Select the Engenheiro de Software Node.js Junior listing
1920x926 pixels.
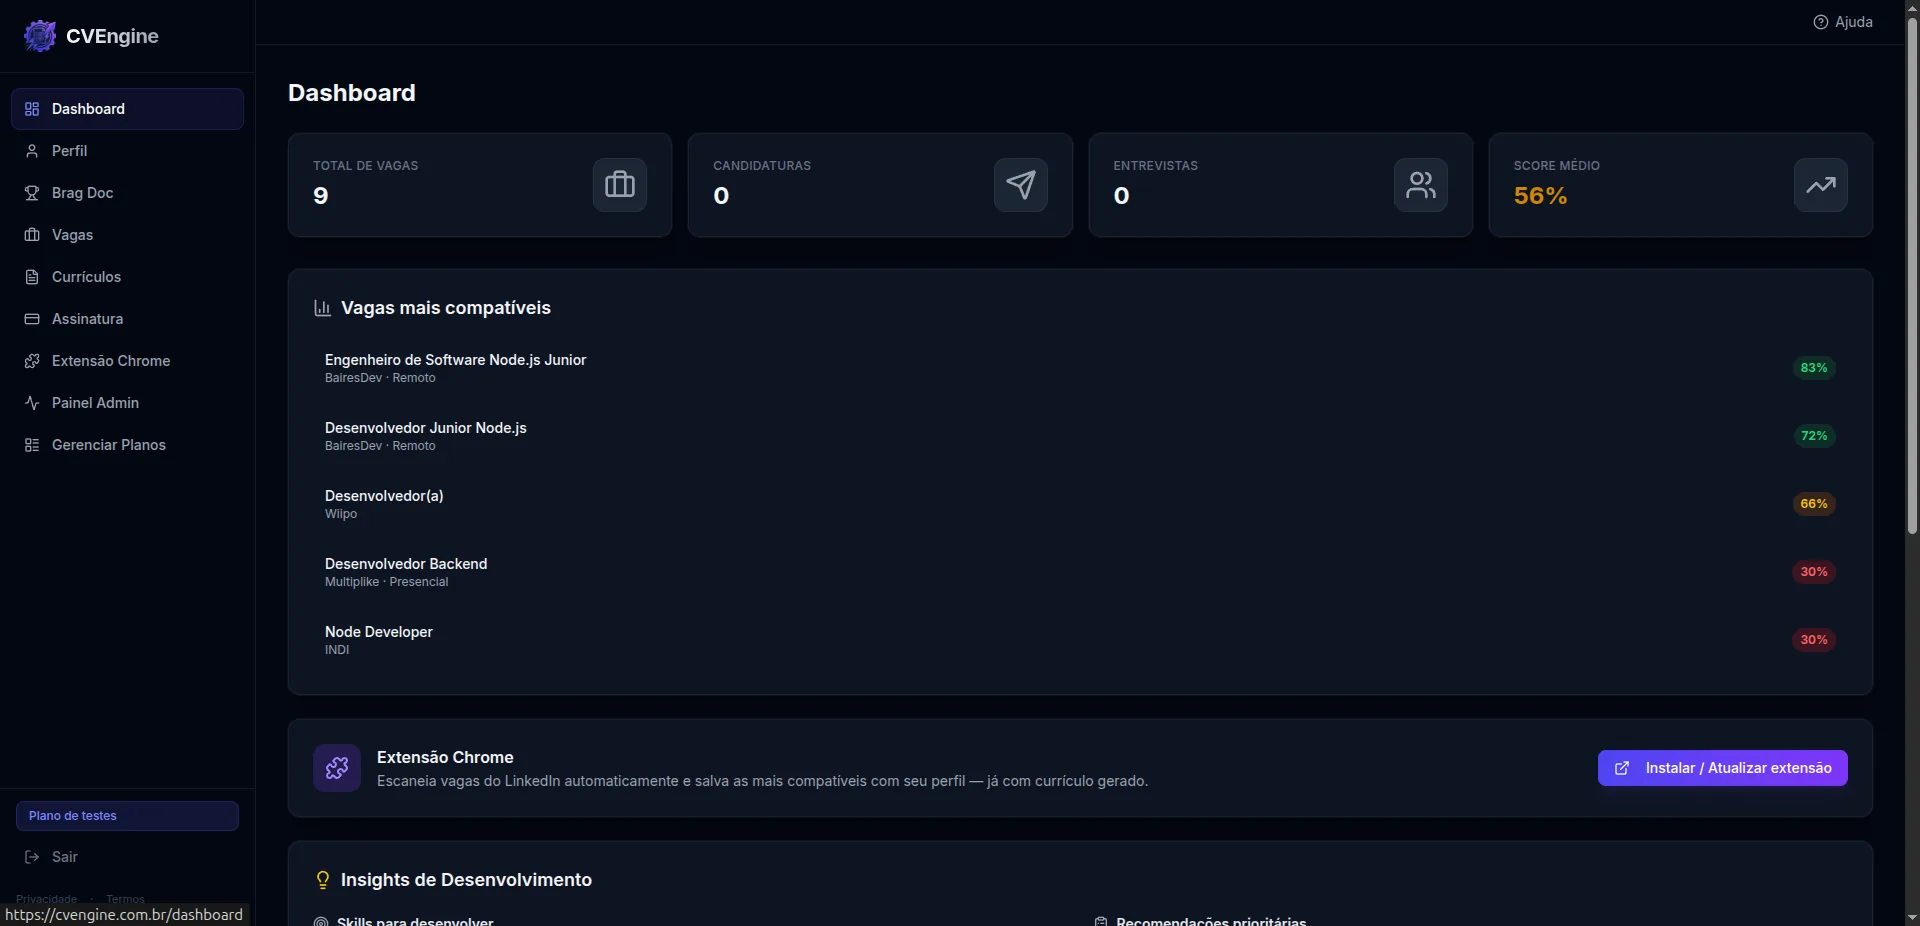pyautogui.click(x=454, y=360)
